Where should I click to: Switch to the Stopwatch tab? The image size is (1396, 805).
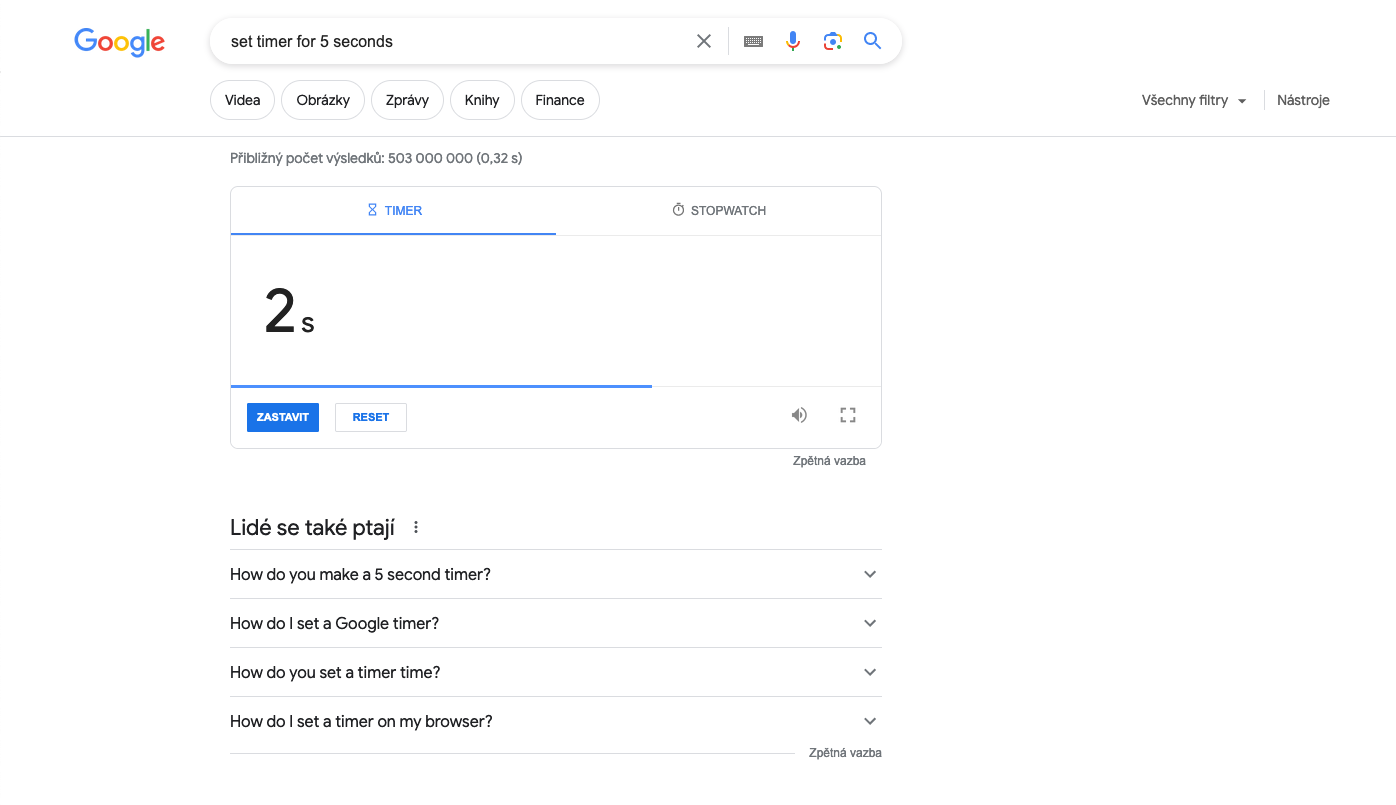719,211
